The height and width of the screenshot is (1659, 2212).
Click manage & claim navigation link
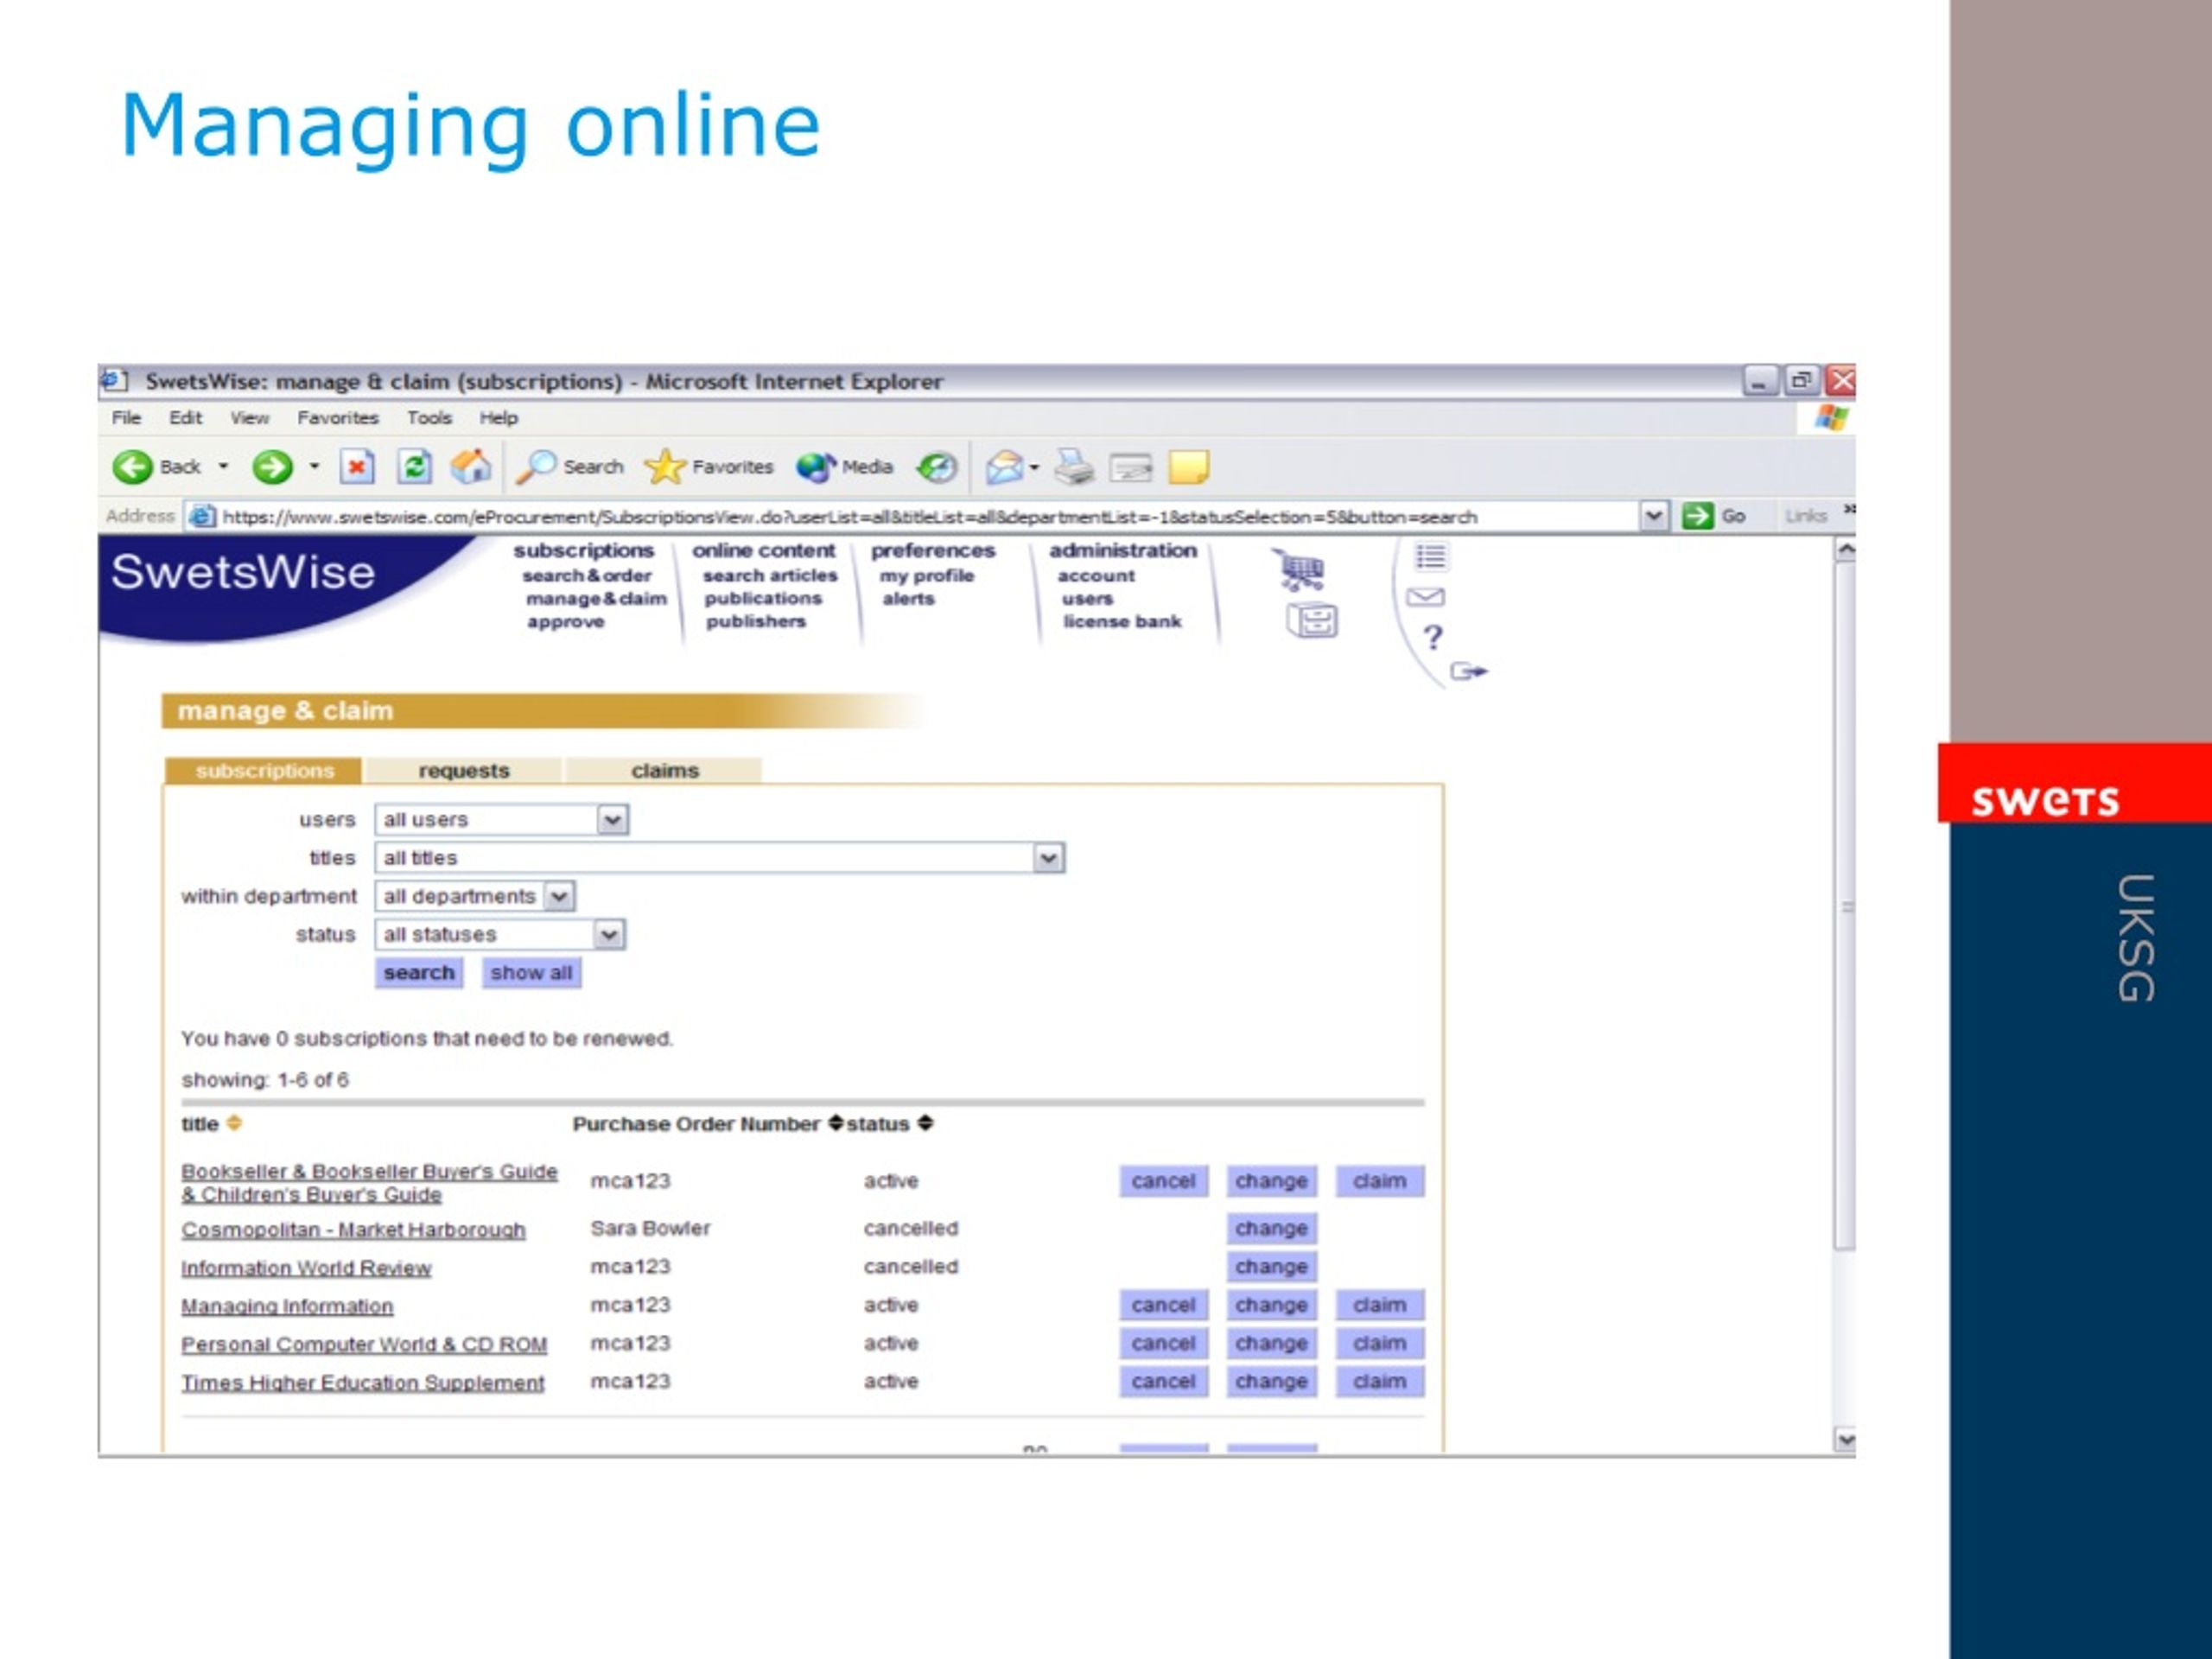coord(596,599)
